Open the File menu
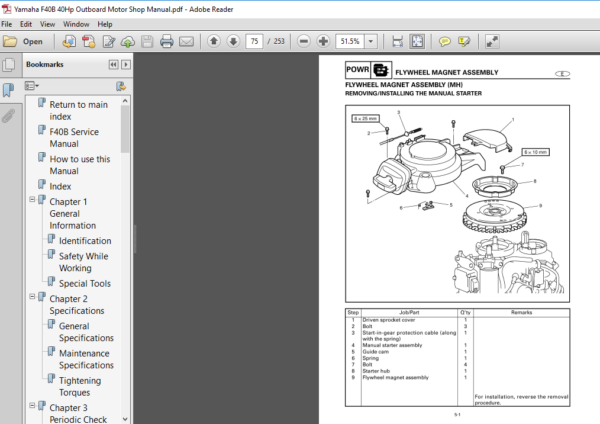This screenshot has width=600, height=424. point(7,24)
